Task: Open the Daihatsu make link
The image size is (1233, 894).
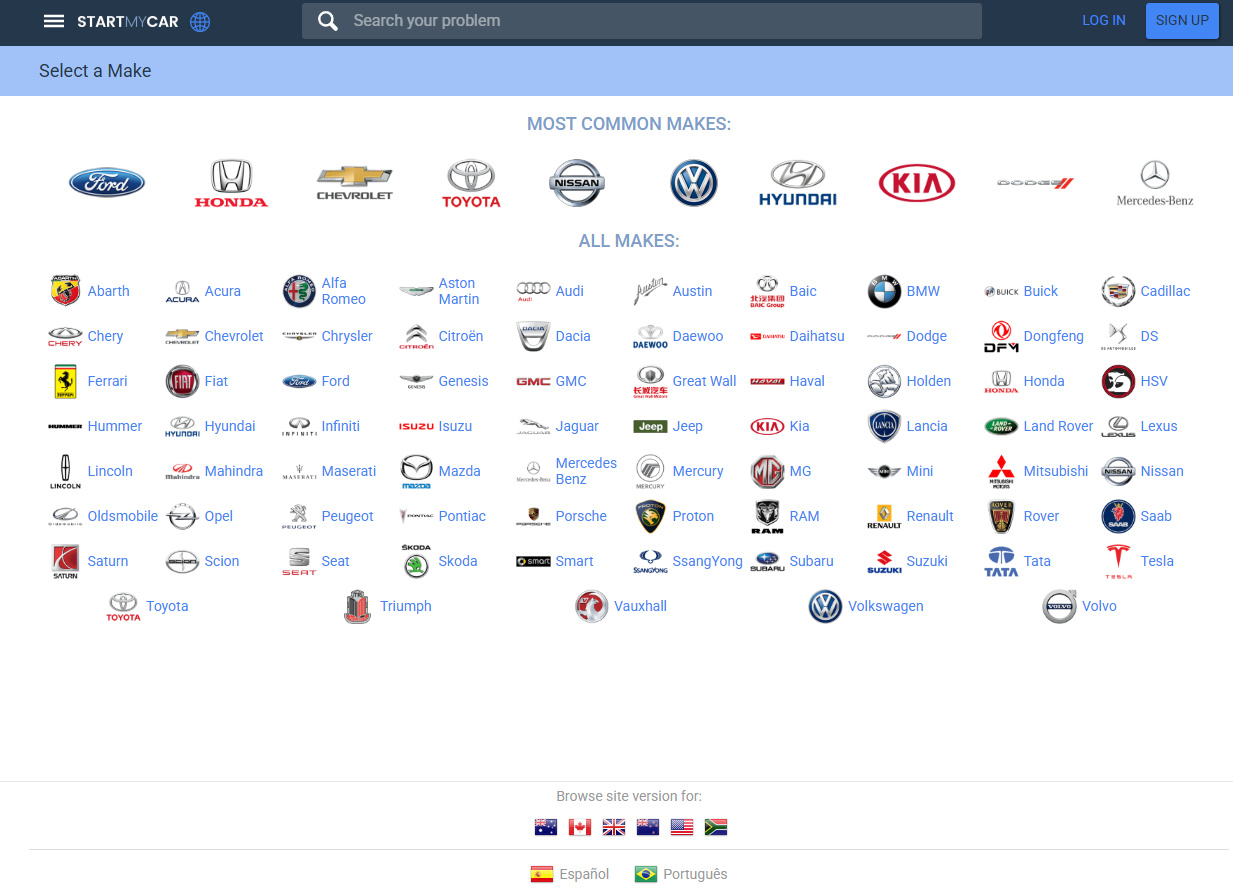Action: (817, 336)
